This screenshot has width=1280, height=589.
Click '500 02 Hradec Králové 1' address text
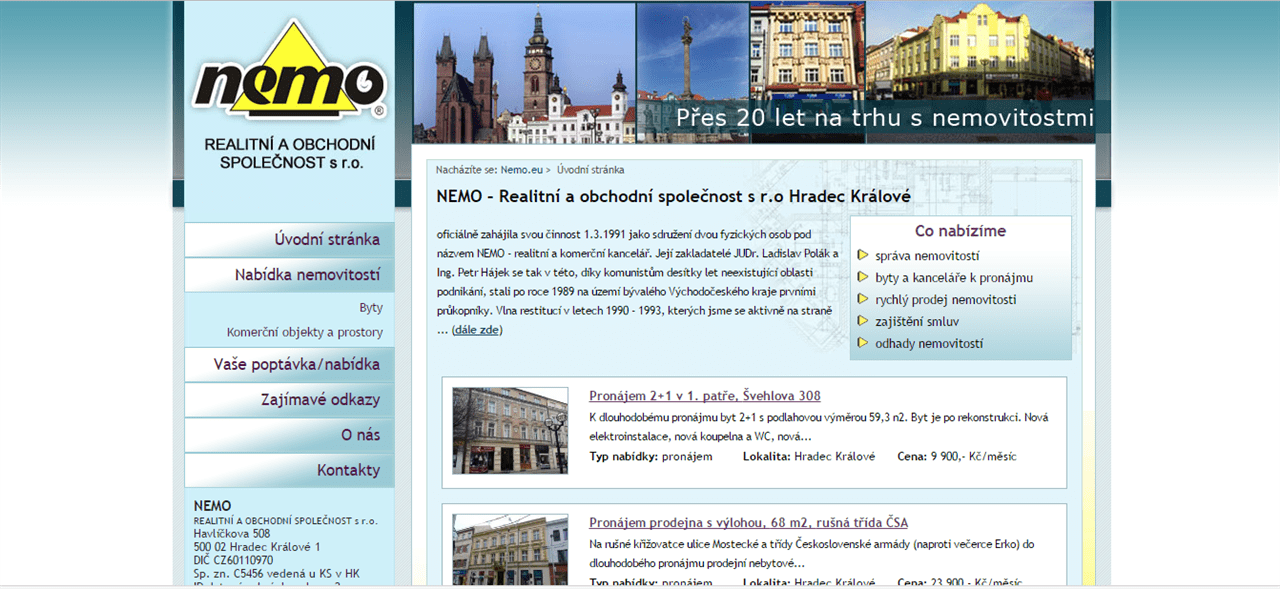(257, 547)
